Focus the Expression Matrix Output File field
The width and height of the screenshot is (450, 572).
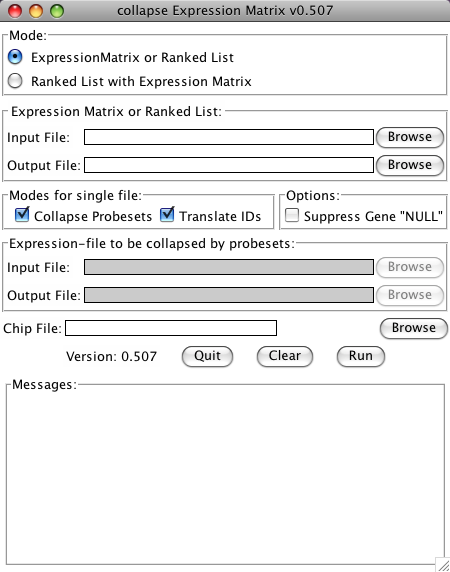[229, 165]
